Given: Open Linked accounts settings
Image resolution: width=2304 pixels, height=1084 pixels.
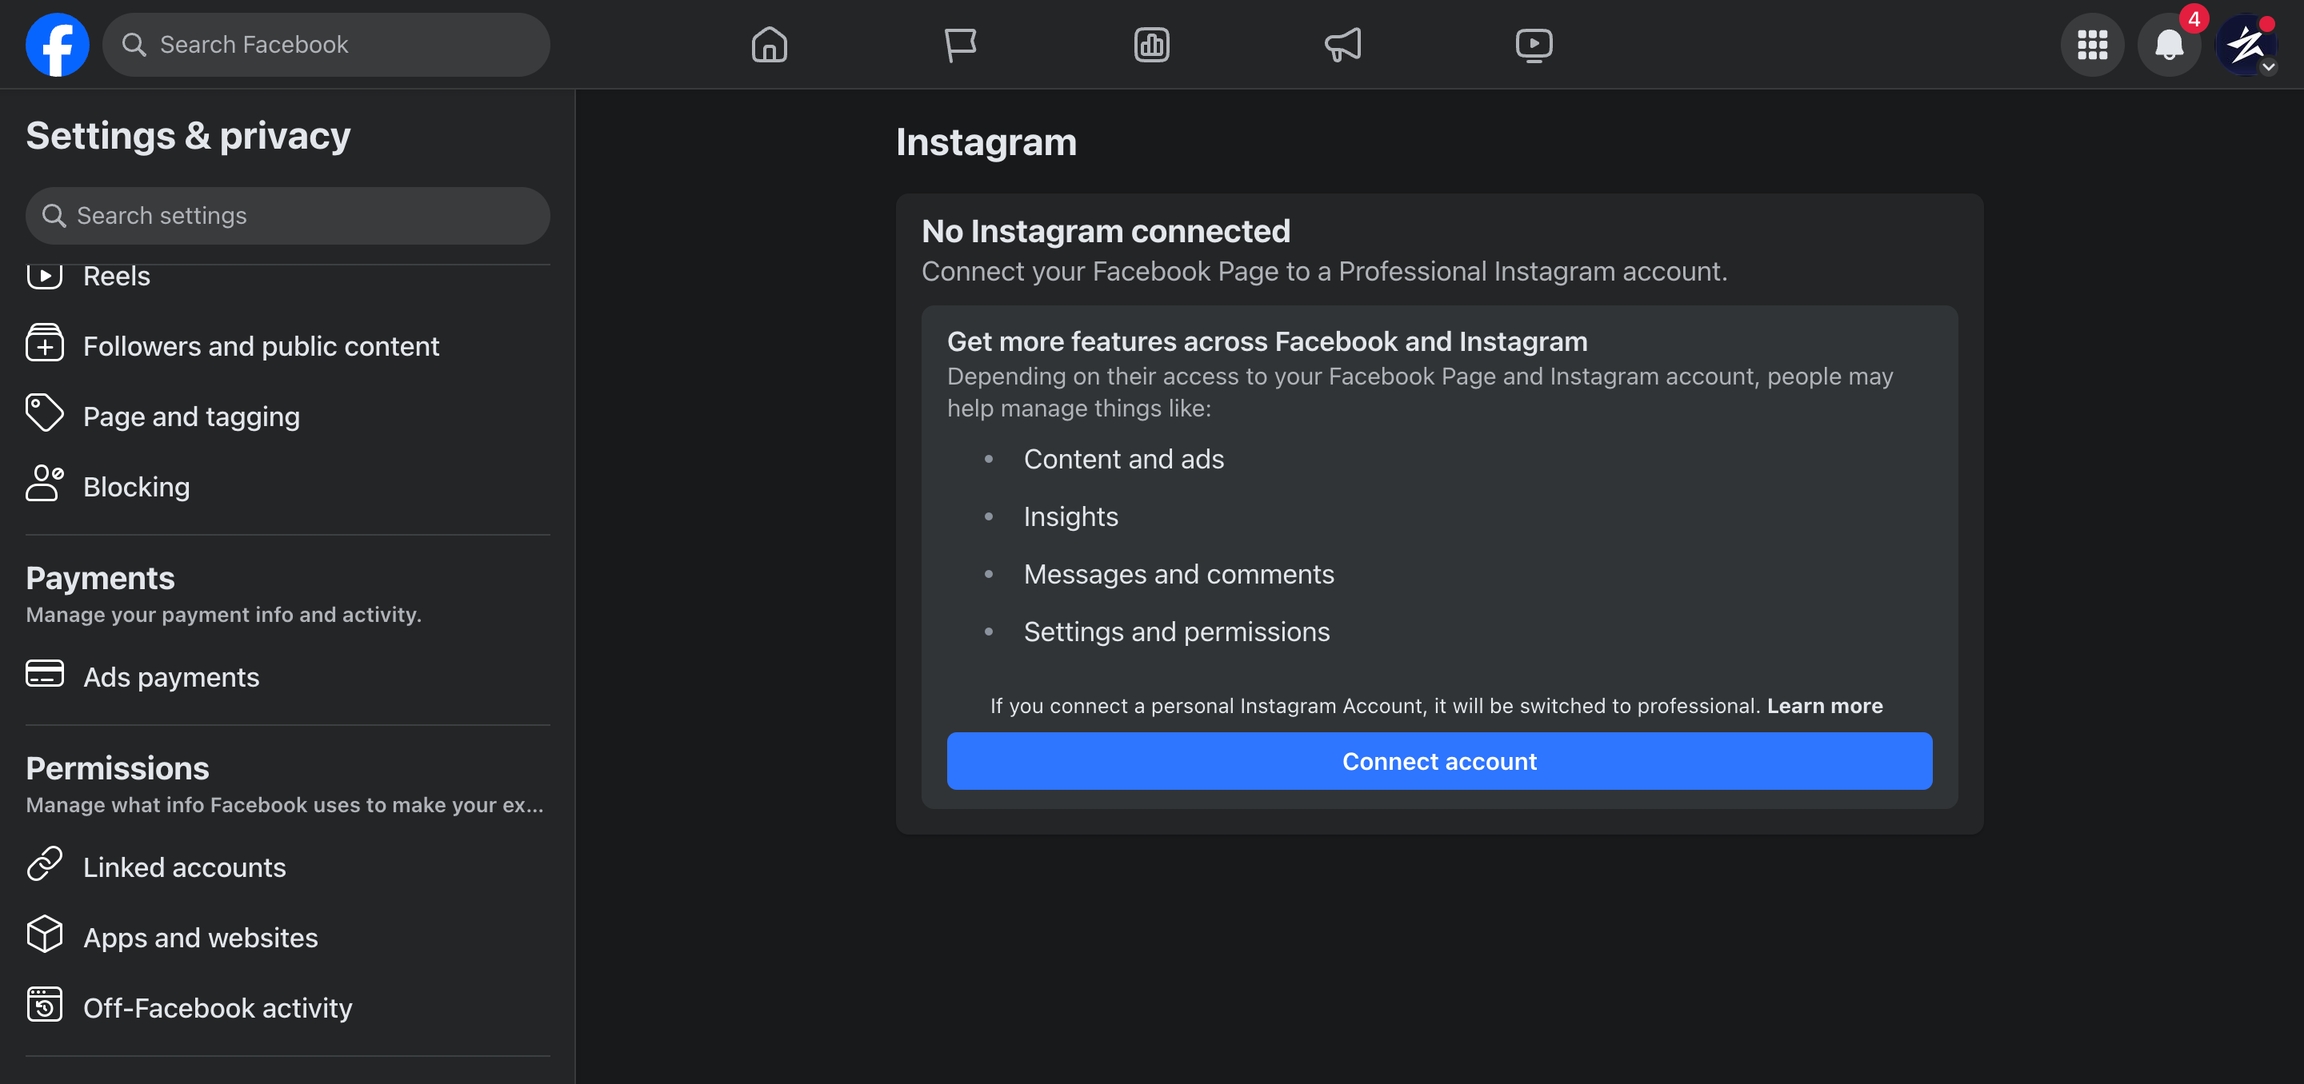Looking at the screenshot, I should (x=184, y=867).
